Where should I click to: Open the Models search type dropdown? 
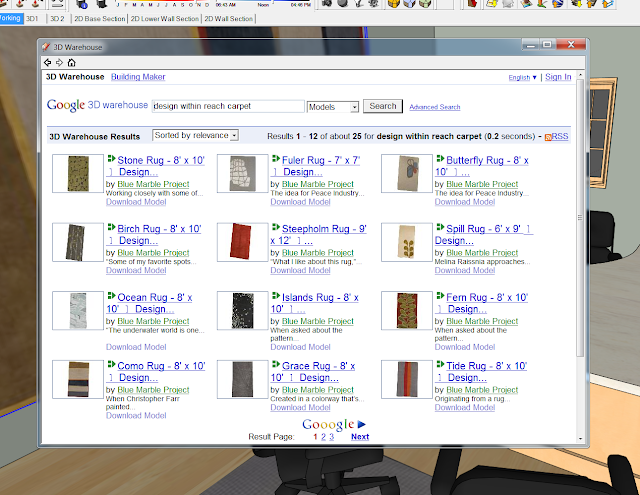click(333, 107)
